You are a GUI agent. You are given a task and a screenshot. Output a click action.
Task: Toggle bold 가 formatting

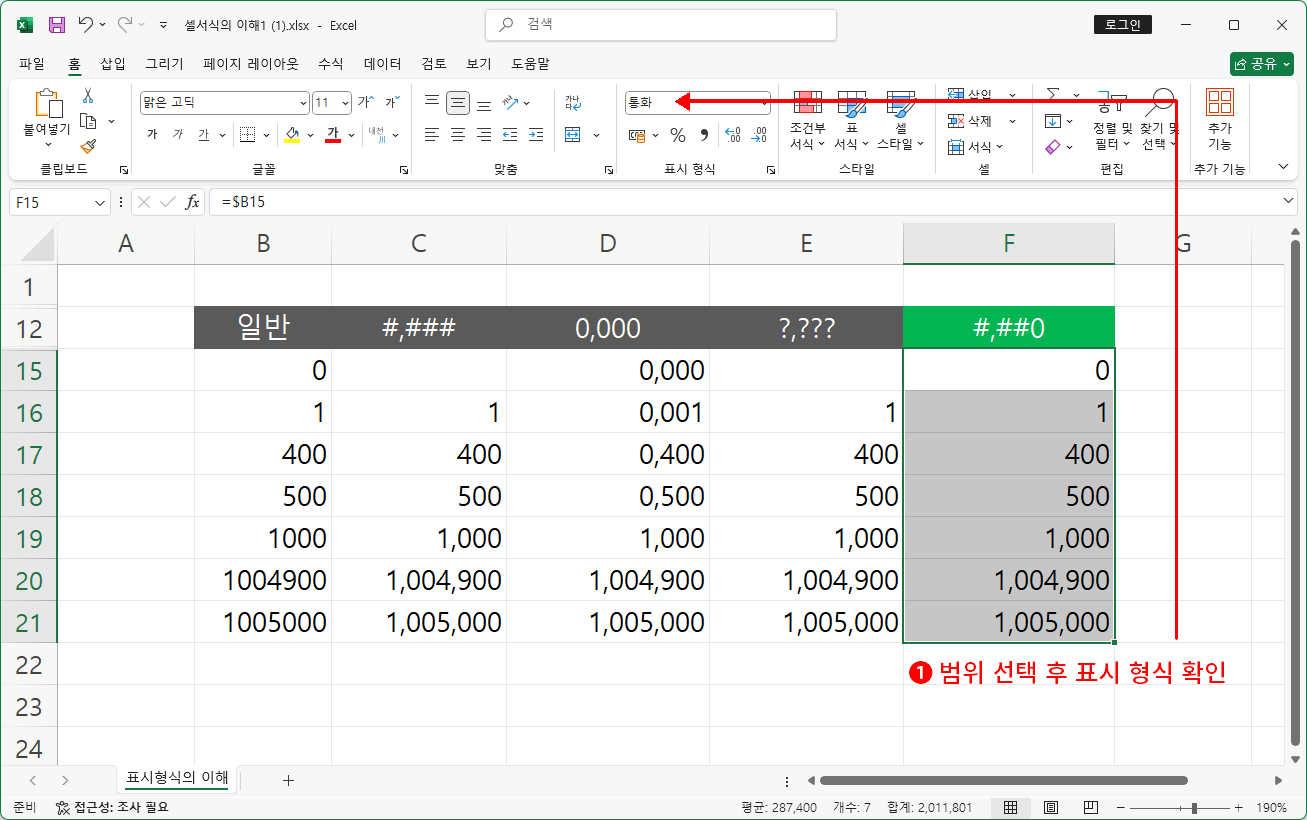152,134
